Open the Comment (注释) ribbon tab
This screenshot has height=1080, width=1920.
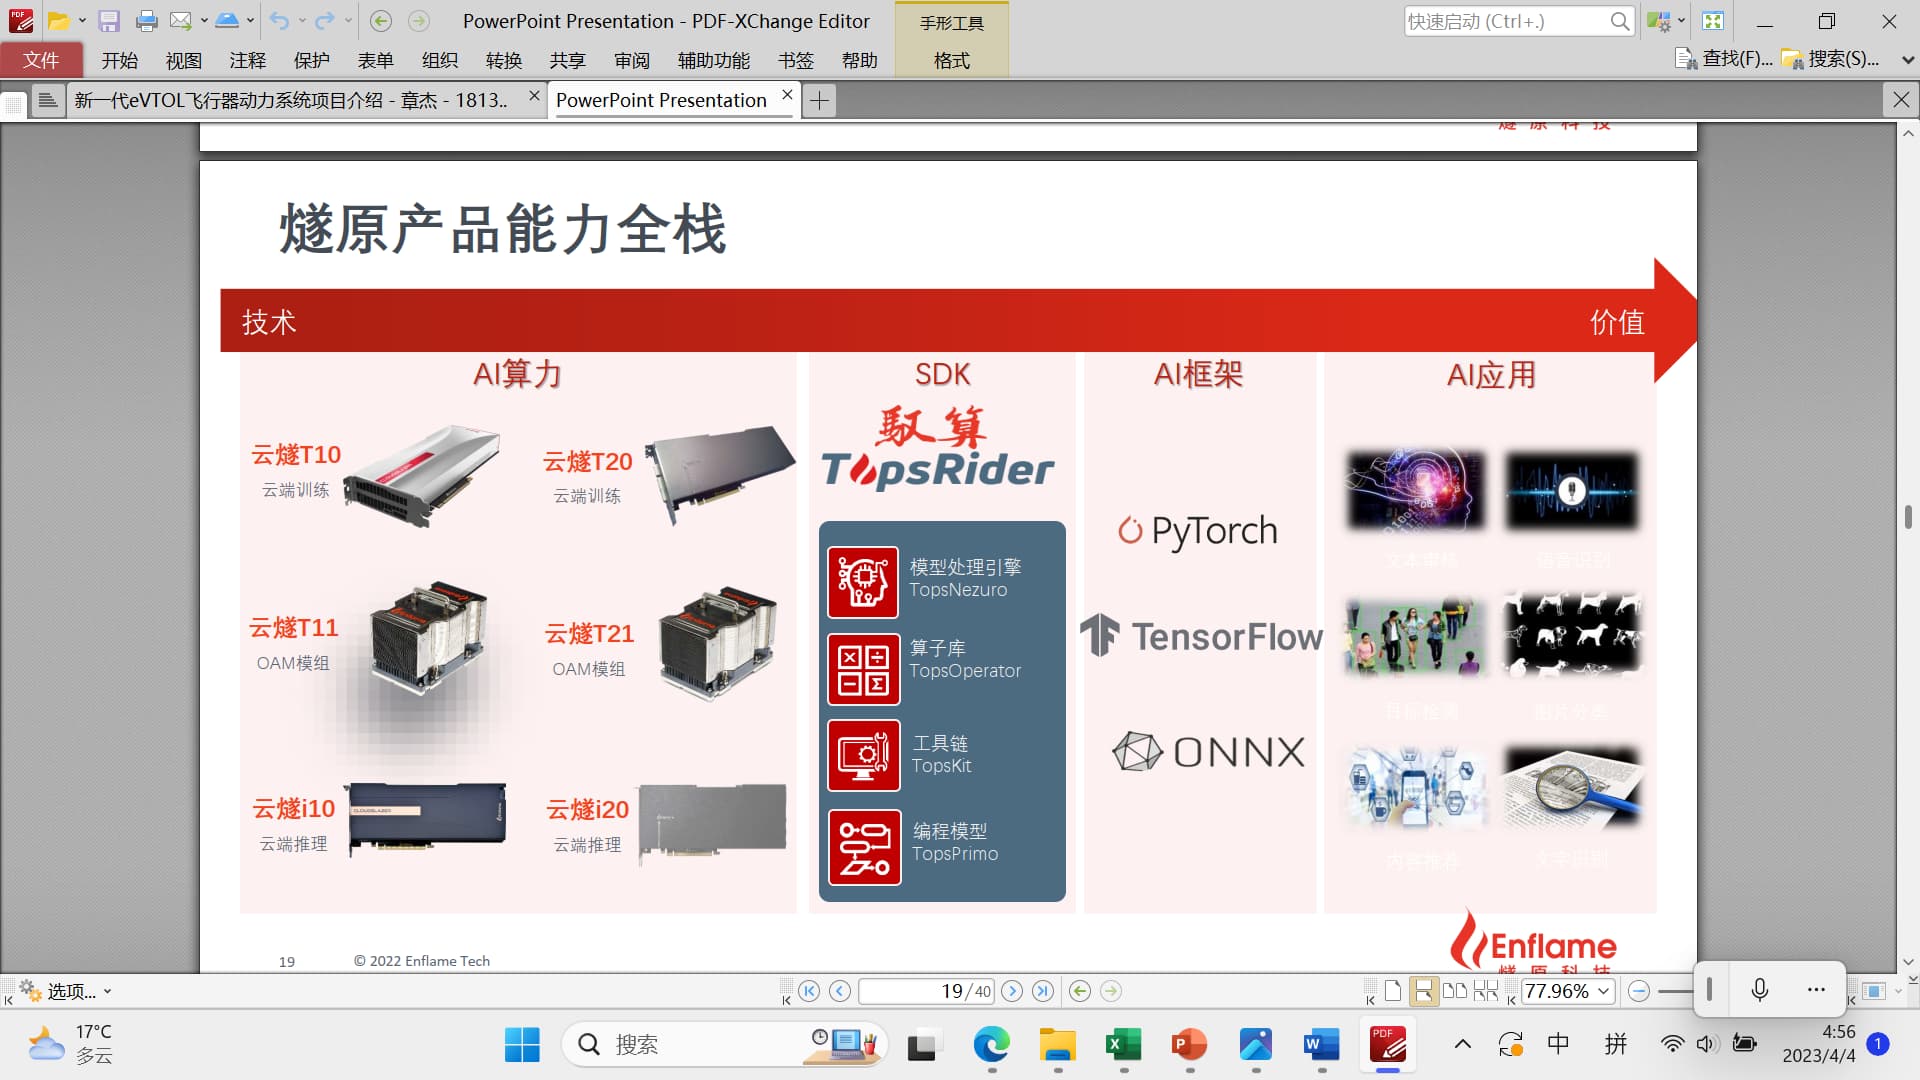[248, 60]
